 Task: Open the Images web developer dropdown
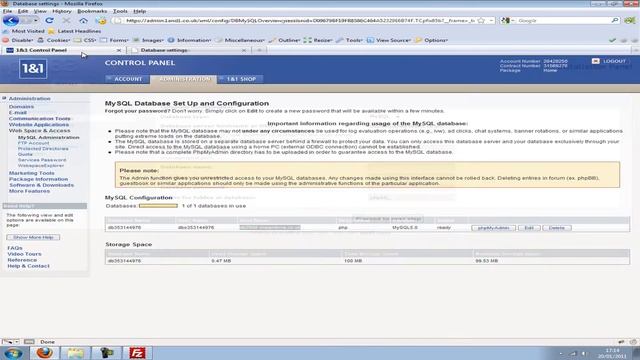click(148, 40)
